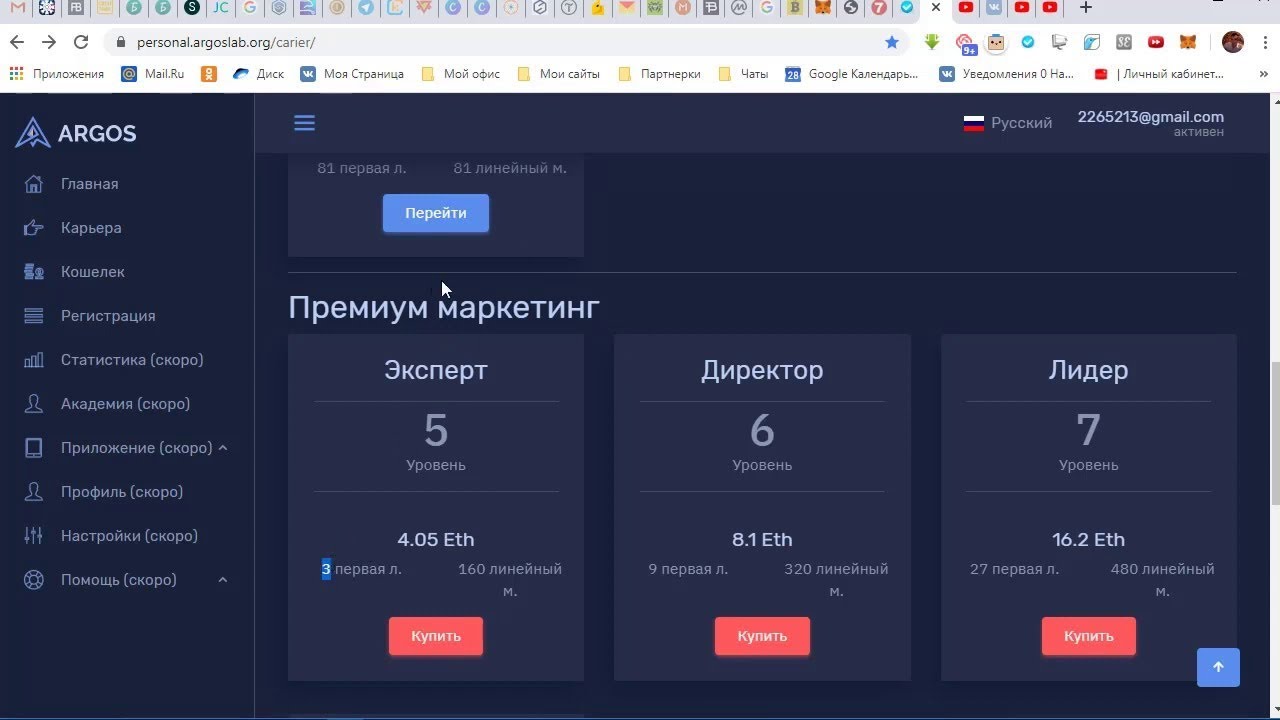1280x720 pixels.
Task: Open the Диск bookmark
Action: [258, 74]
